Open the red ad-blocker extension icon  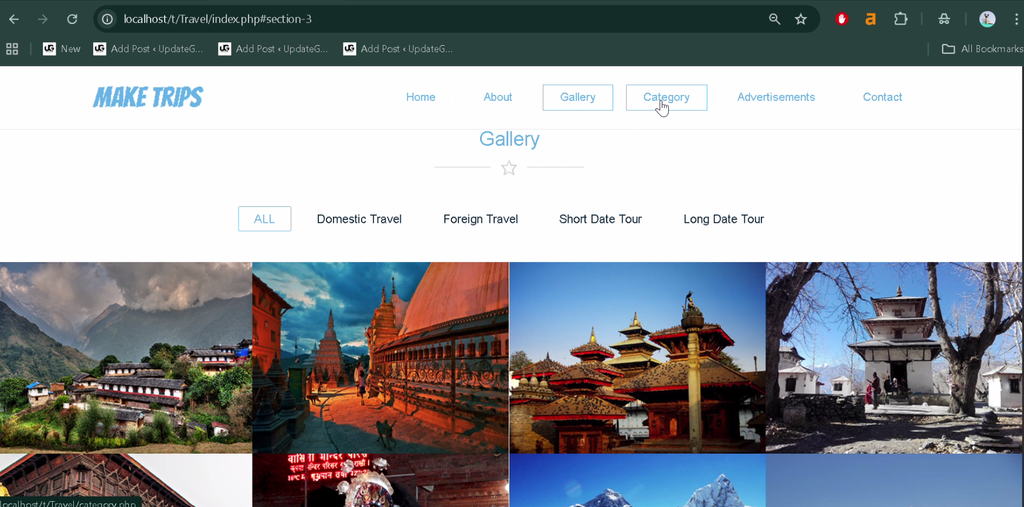842,20
